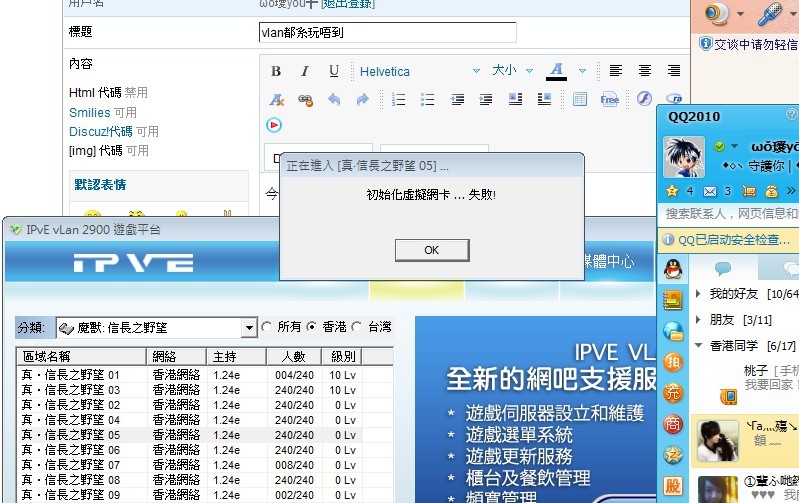
Task: Click the Free tag icon
Action: coord(609,99)
